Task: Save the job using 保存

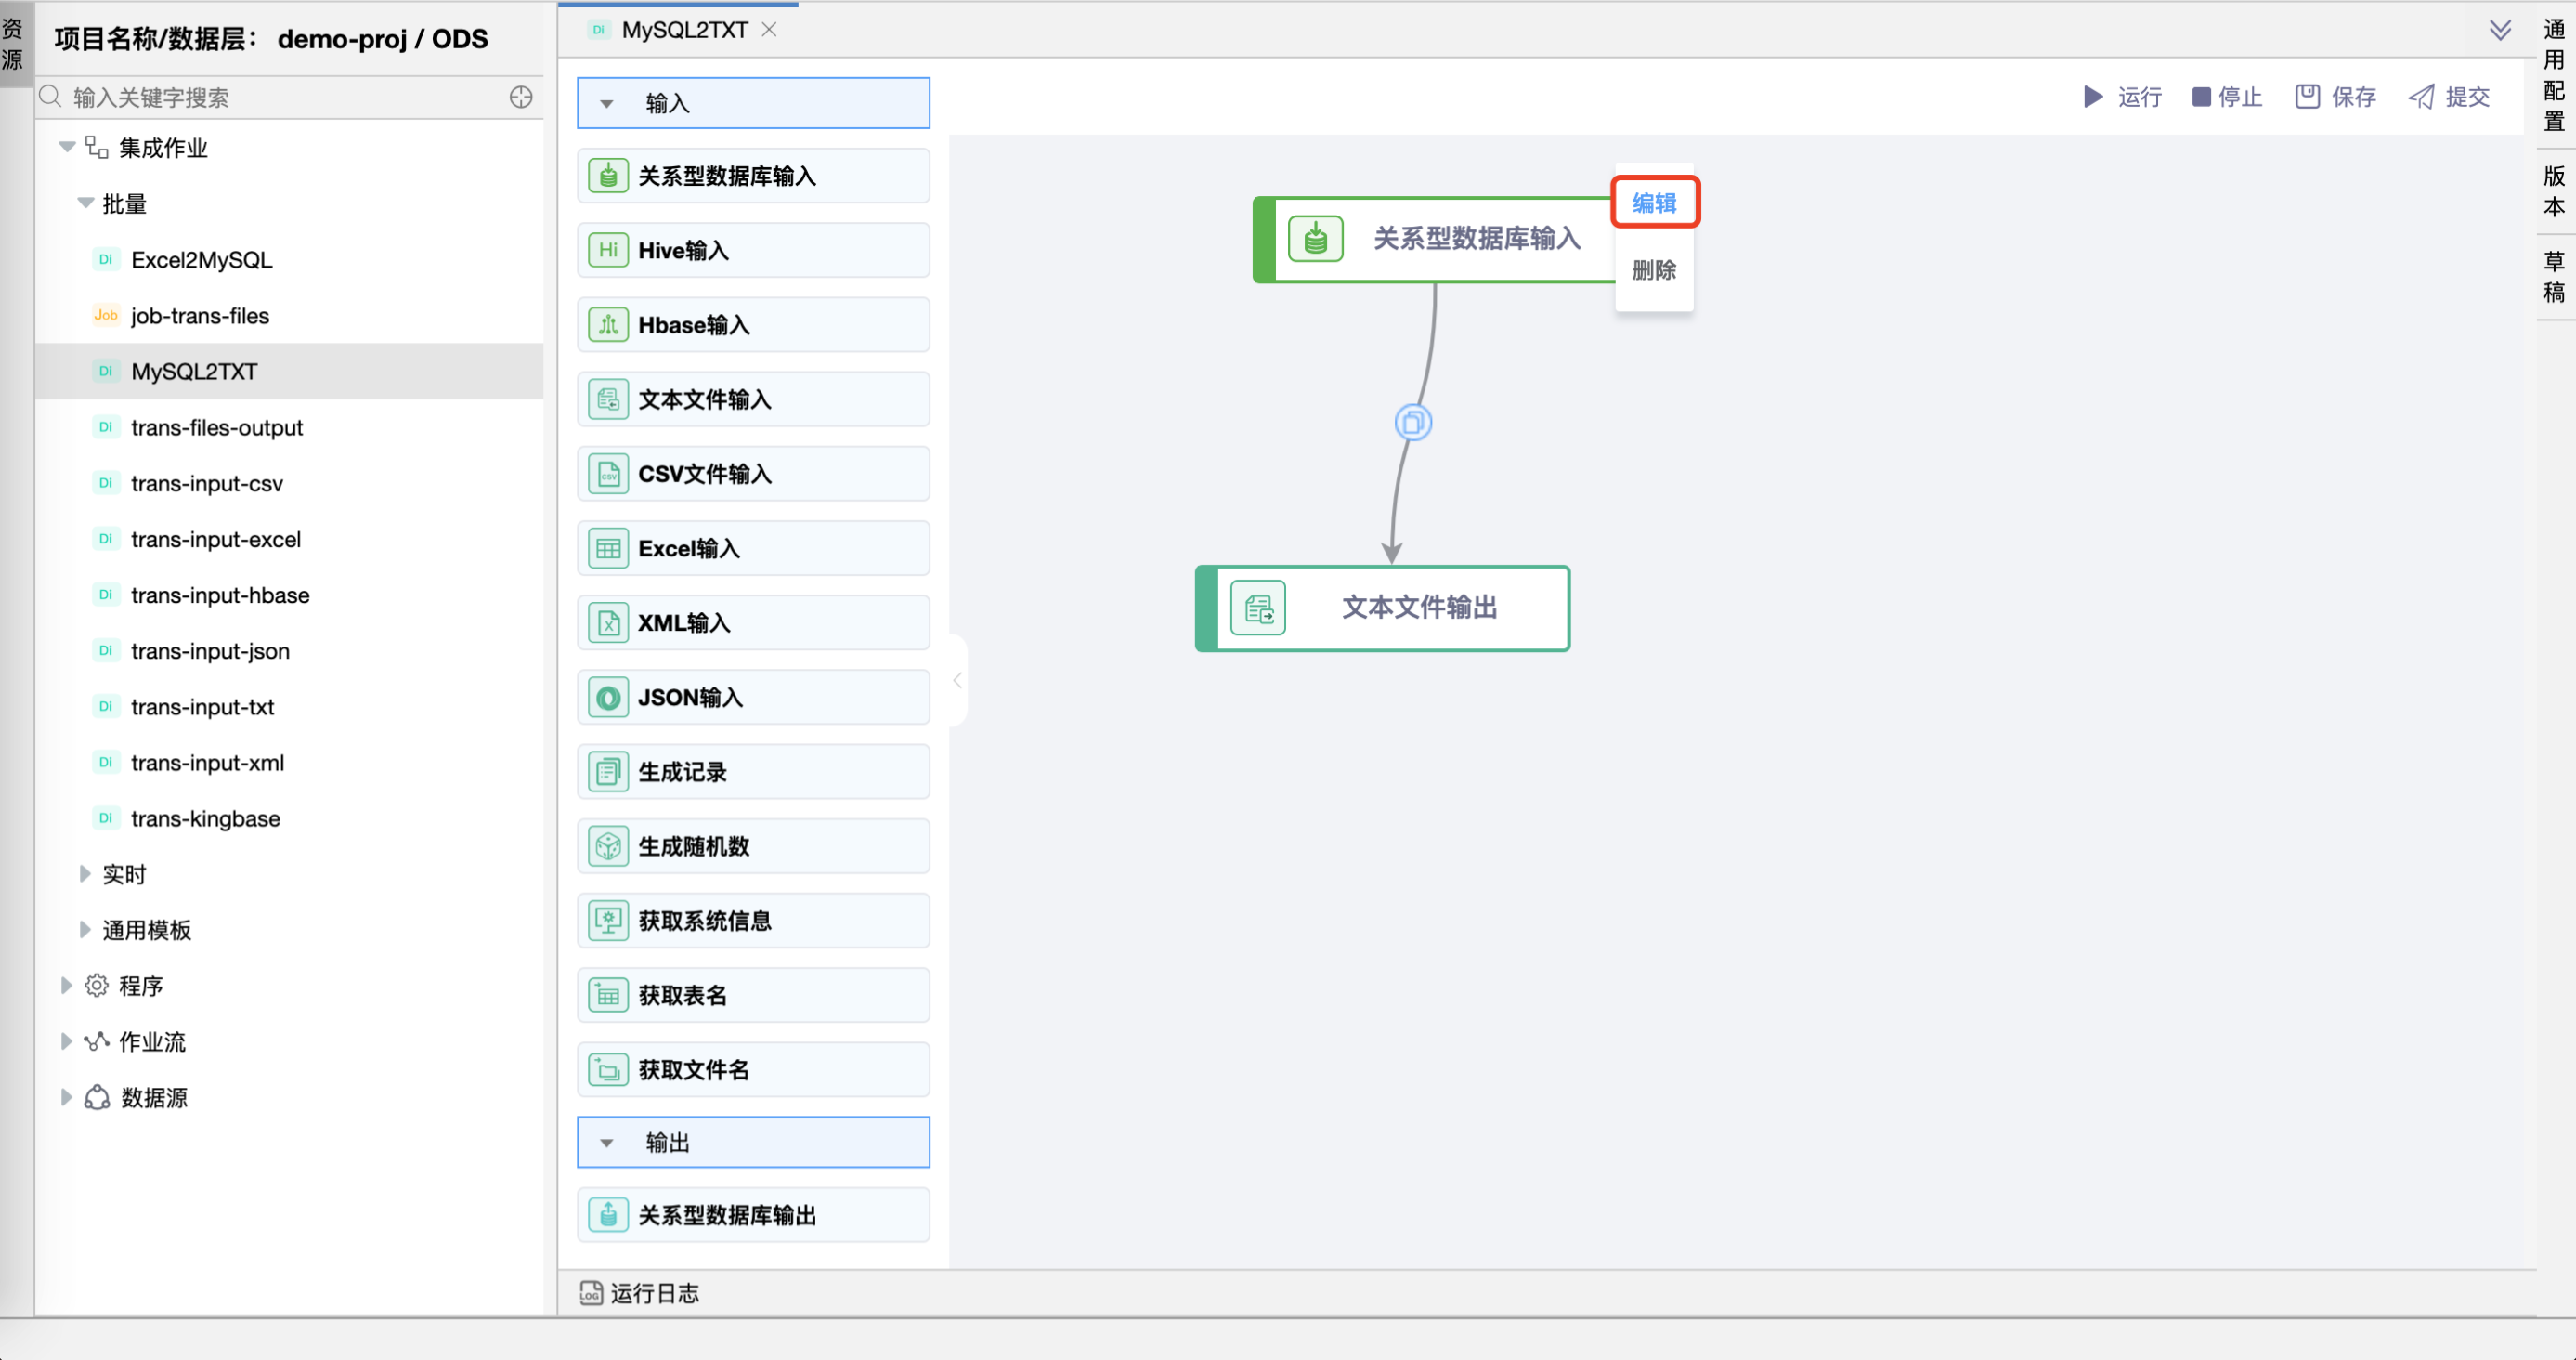Action: click(2335, 97)
